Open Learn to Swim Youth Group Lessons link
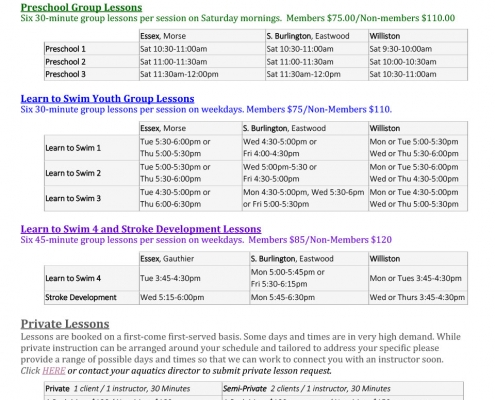The image size is (495, 400). 107,99
